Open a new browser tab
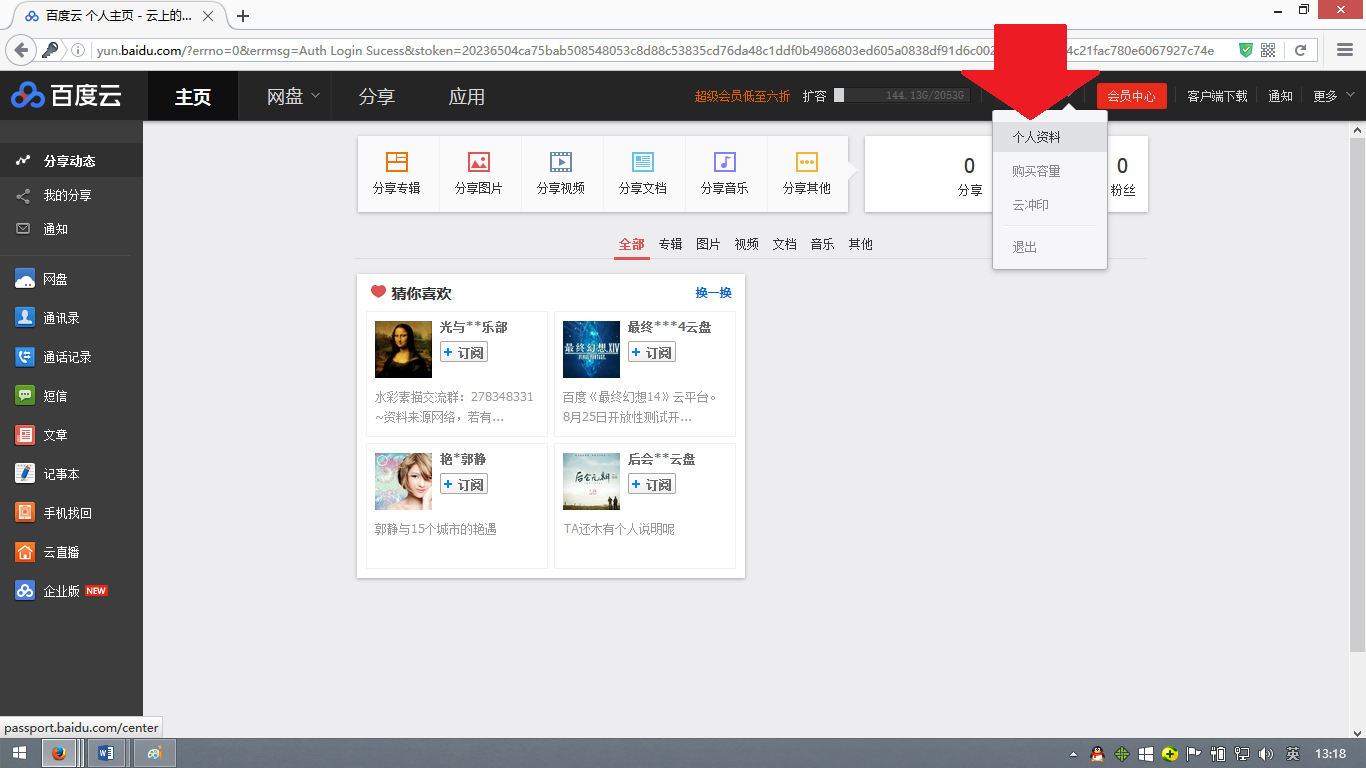This screenshot has height=768, width=1366. [x=243, y=16]
